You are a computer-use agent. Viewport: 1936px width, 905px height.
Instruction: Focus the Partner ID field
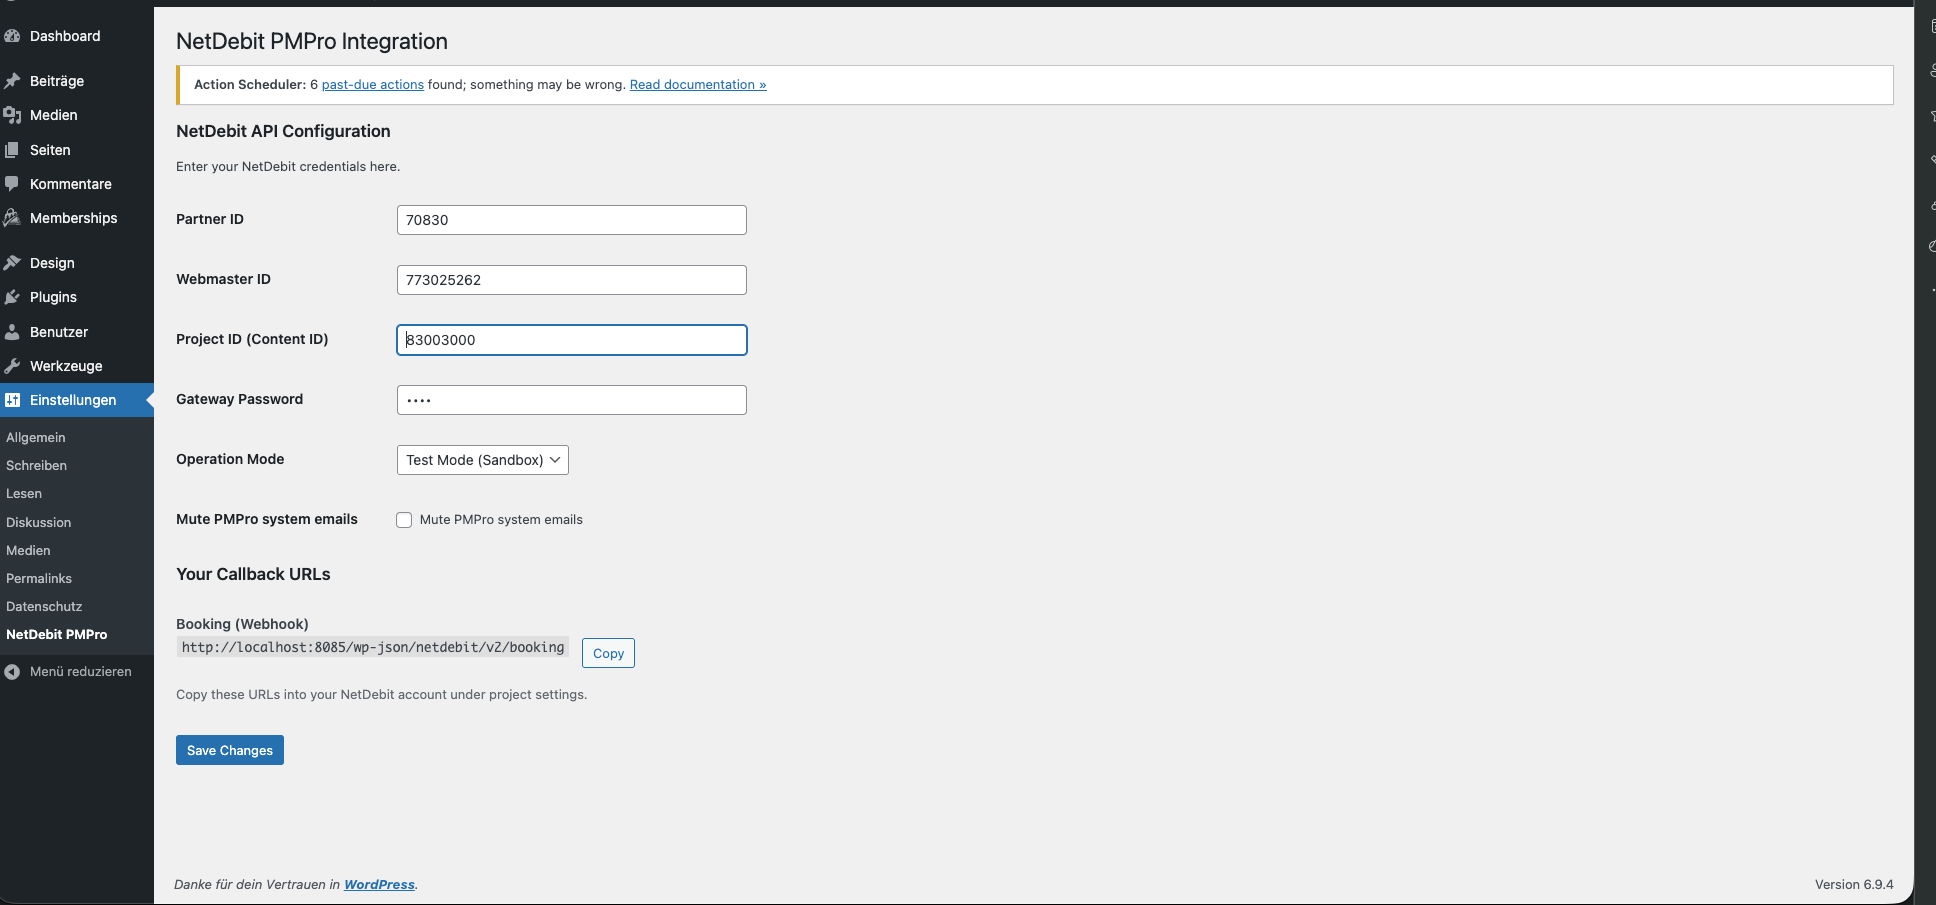572,220
